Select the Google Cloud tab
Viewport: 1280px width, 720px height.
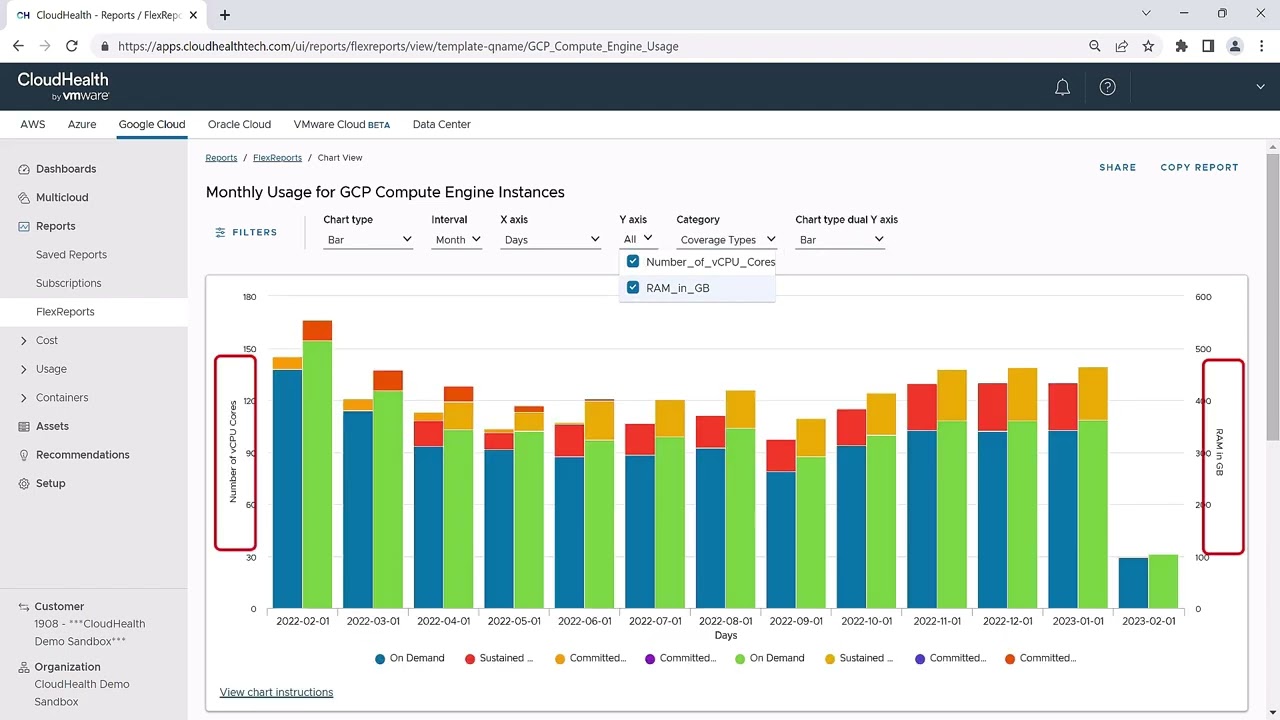[152, 125]
